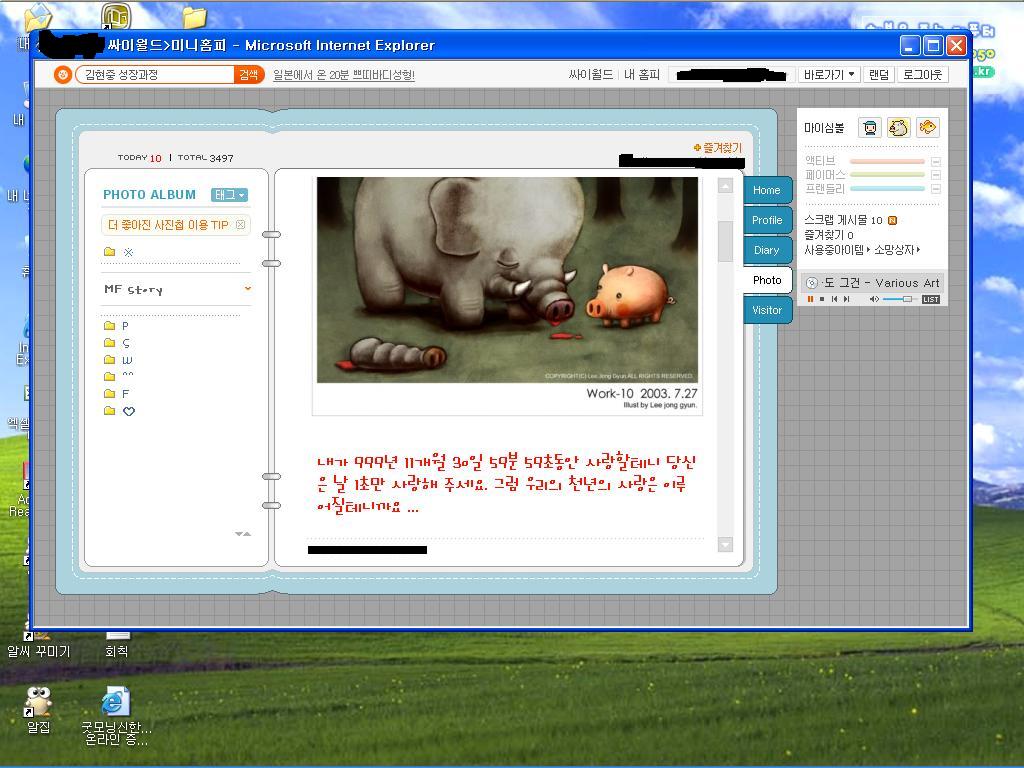
Task: Mute the music player speaker icon
Action: [x=873, y=299]
